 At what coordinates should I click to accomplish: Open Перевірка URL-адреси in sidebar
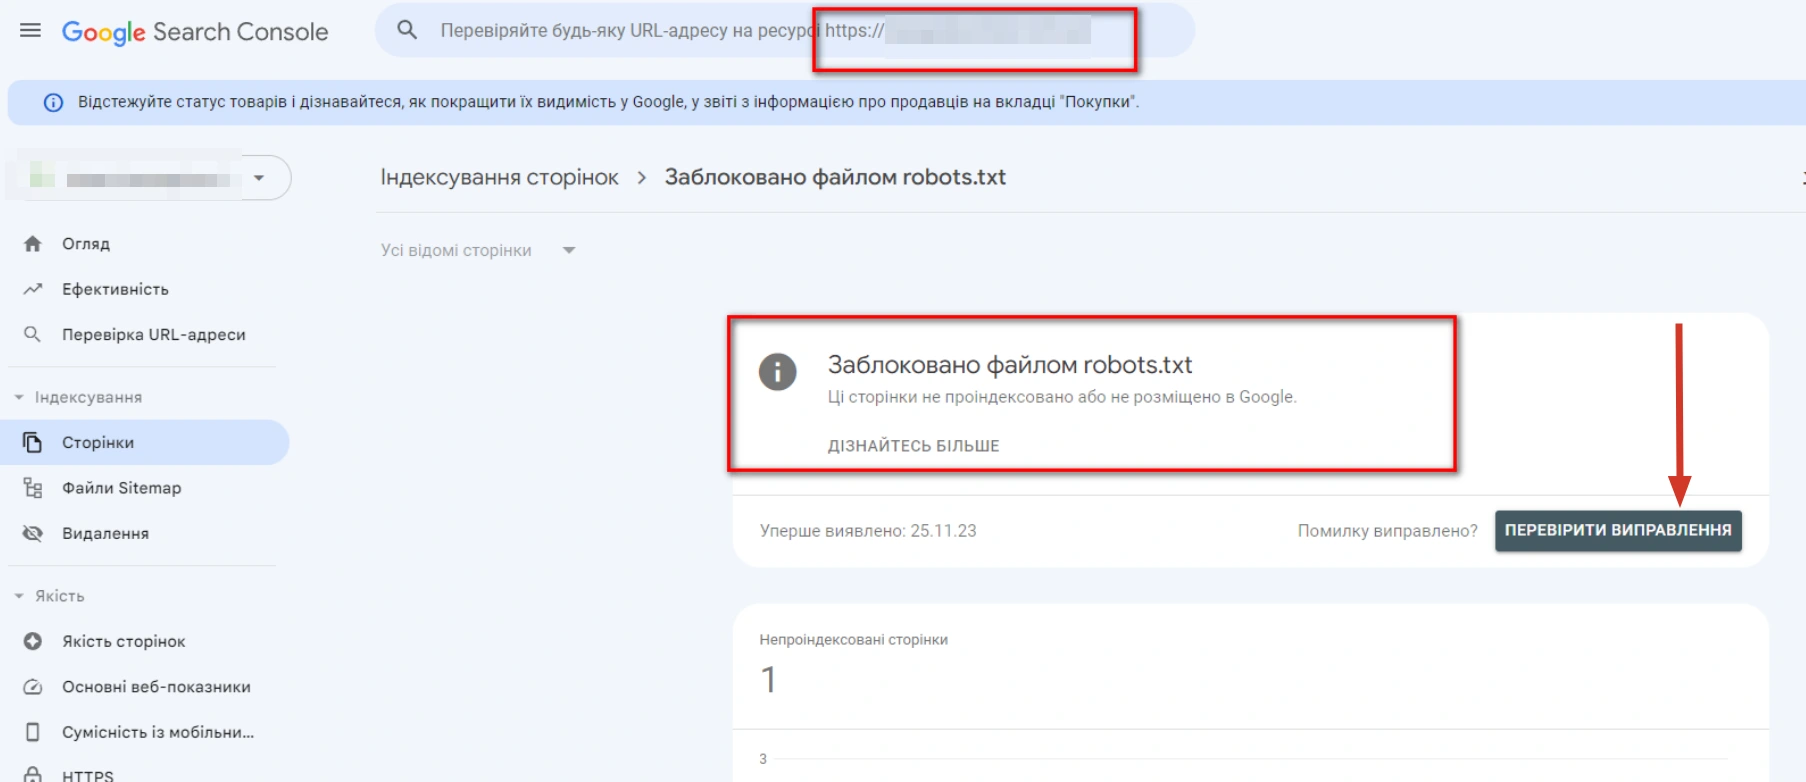[153, 335]
